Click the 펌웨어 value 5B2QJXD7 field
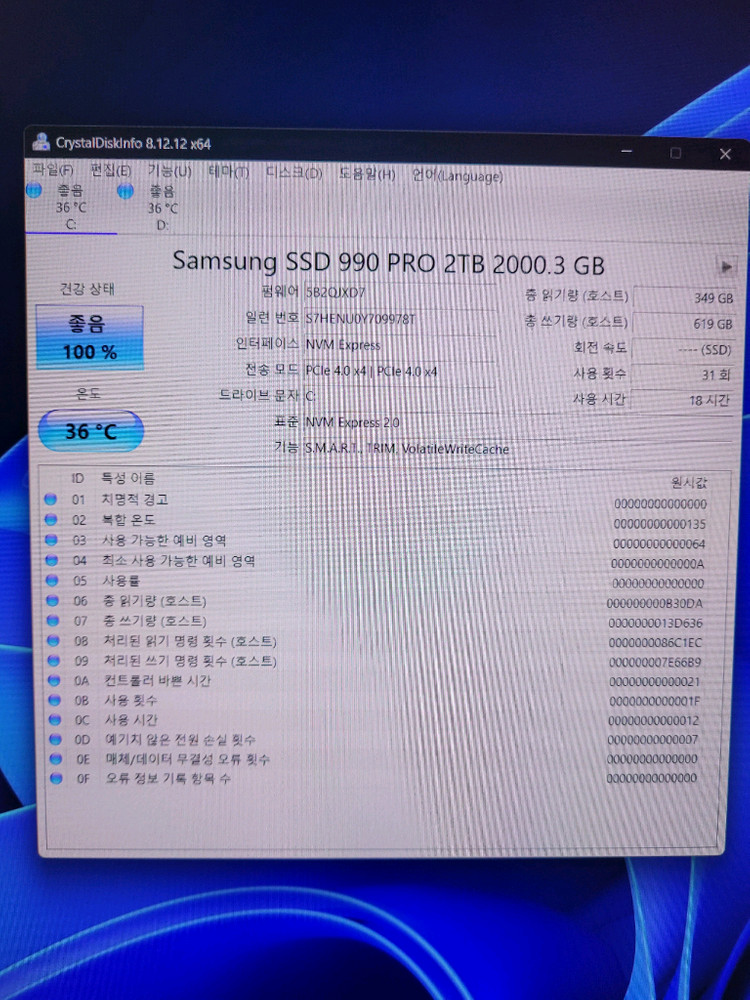Image resolution: width=750 pixels, height=1000 pixels. (399, 293)
